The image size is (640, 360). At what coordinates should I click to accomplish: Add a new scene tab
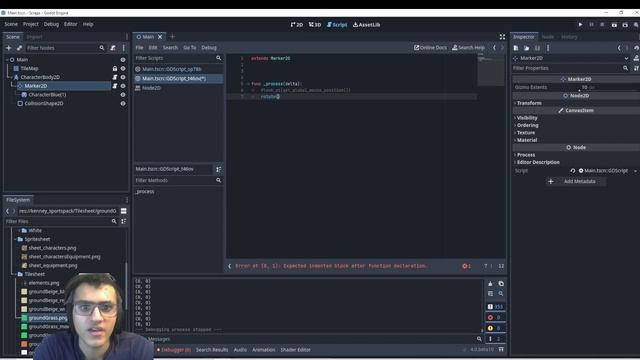point(172,37)
